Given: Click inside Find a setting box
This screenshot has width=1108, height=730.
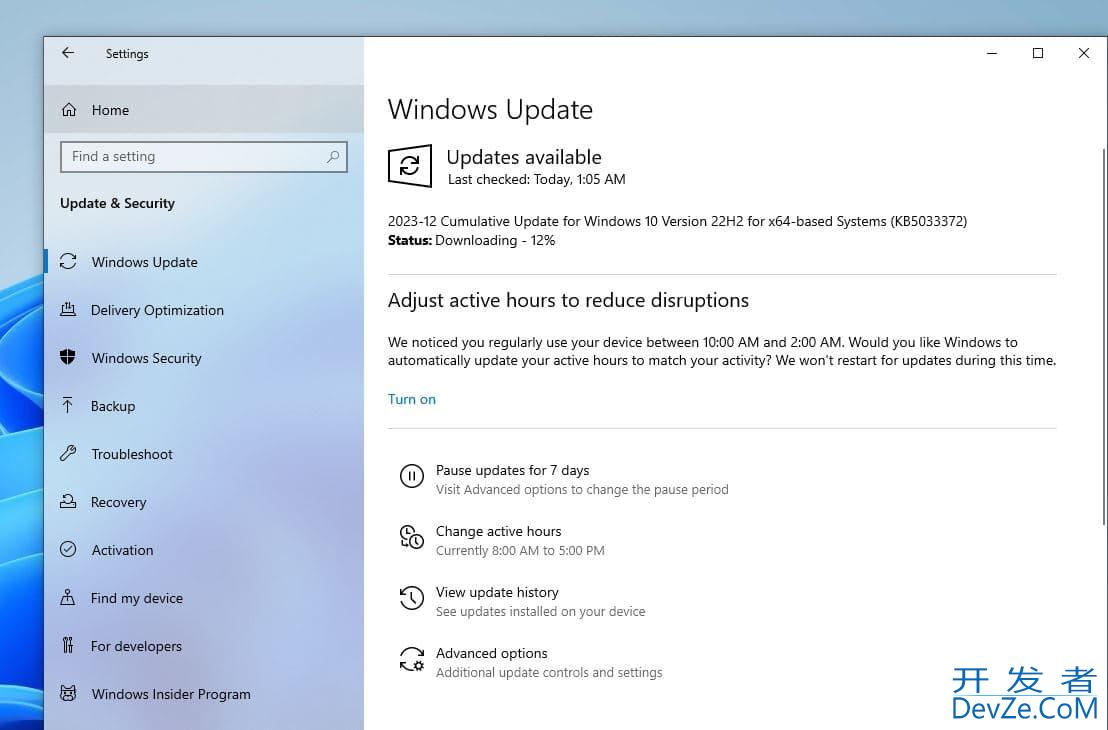Looking at the screenshot, I should tap(190, 157).
